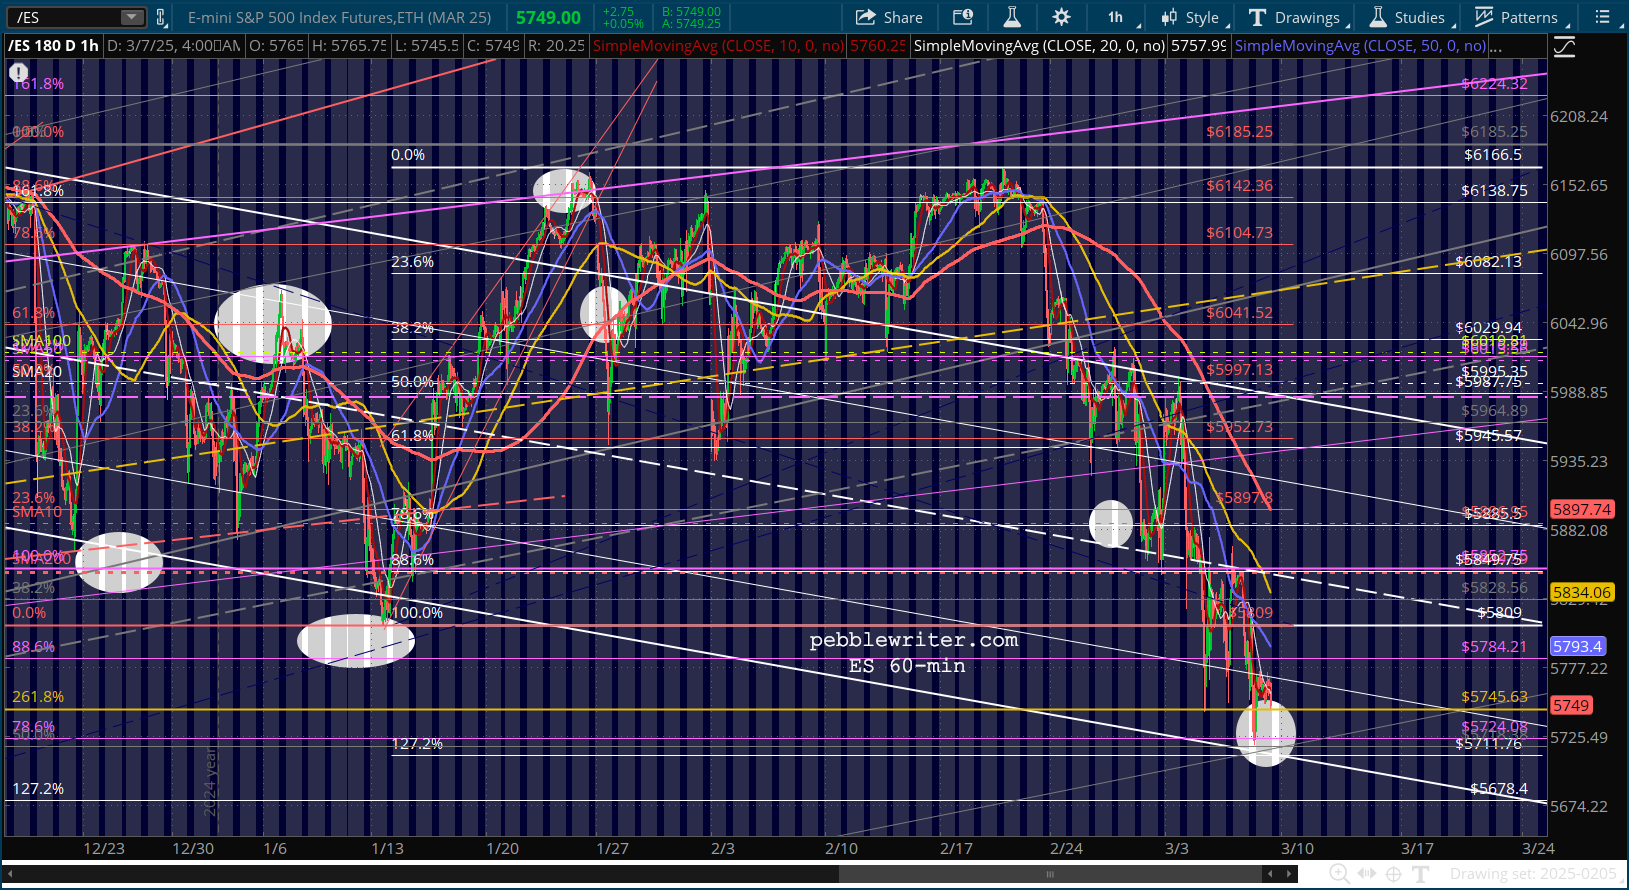Image resolution: width=1629 pixels, height=890 pixels.
Task: Change the 1h timeframe selector
Action: coord(1115,17)
